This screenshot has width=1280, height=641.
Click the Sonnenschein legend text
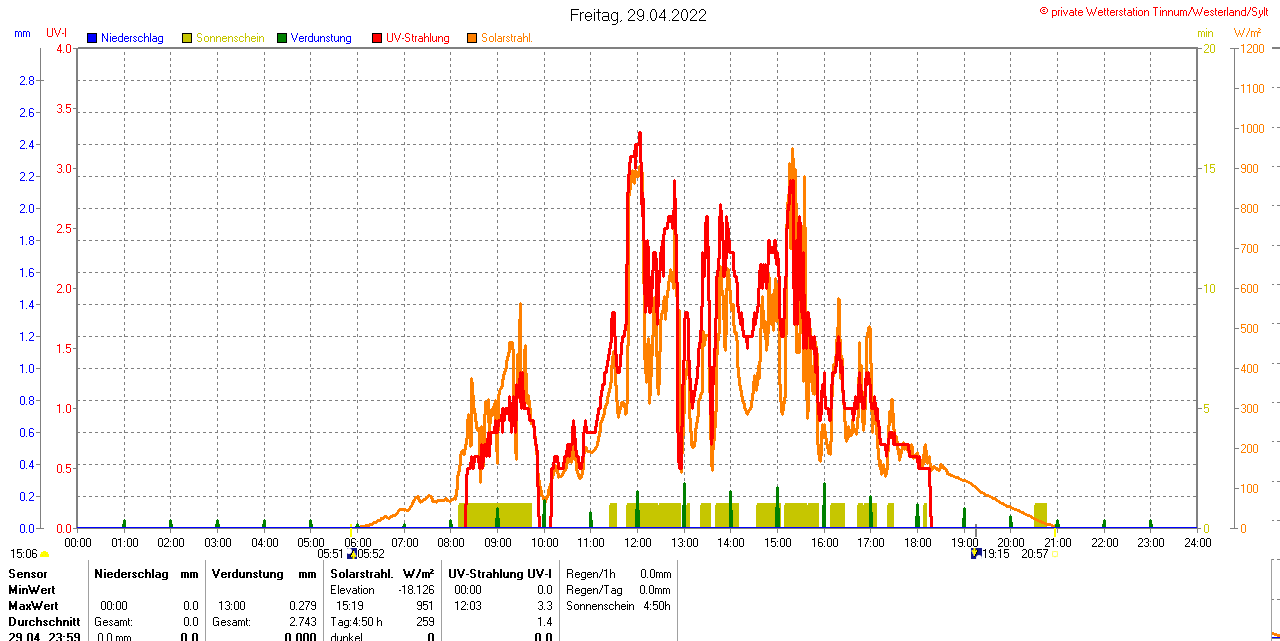pyautogui.click(x=230, y=38)
